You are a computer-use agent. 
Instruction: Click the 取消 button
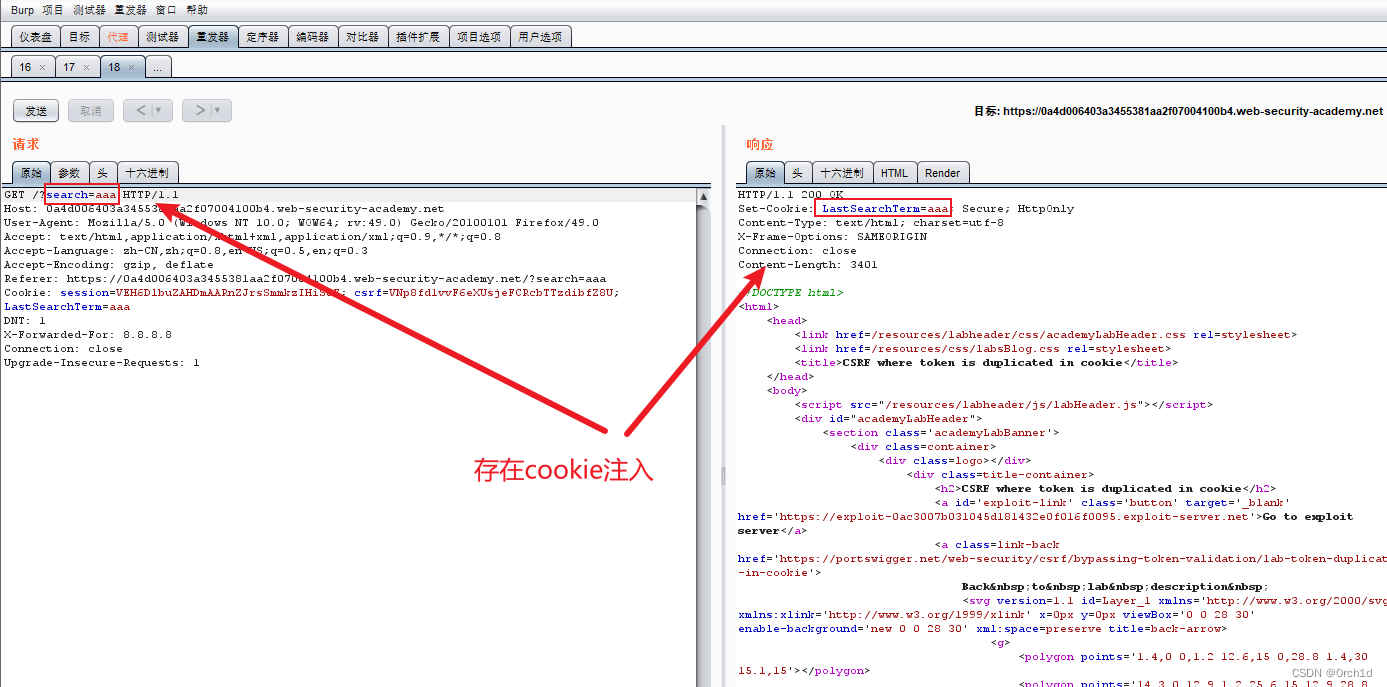[x=91, y=111]
